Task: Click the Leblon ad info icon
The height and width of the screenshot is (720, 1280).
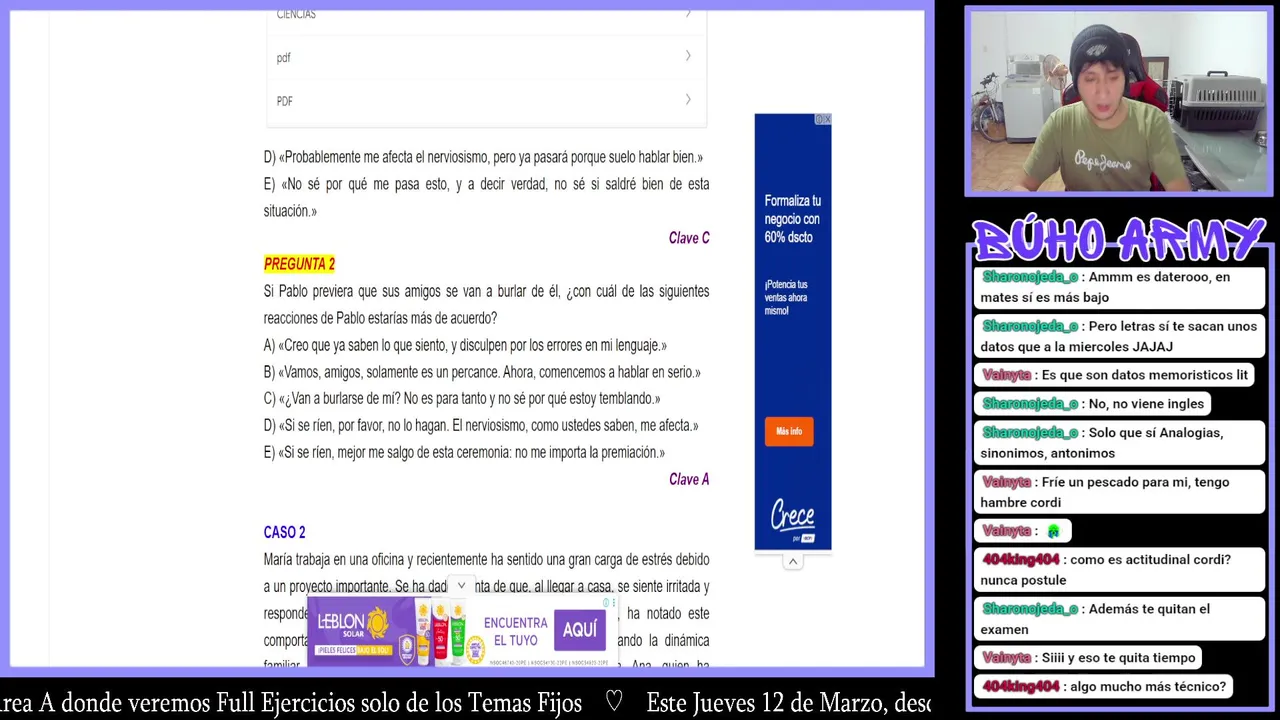Action: [x=606, y=603]
